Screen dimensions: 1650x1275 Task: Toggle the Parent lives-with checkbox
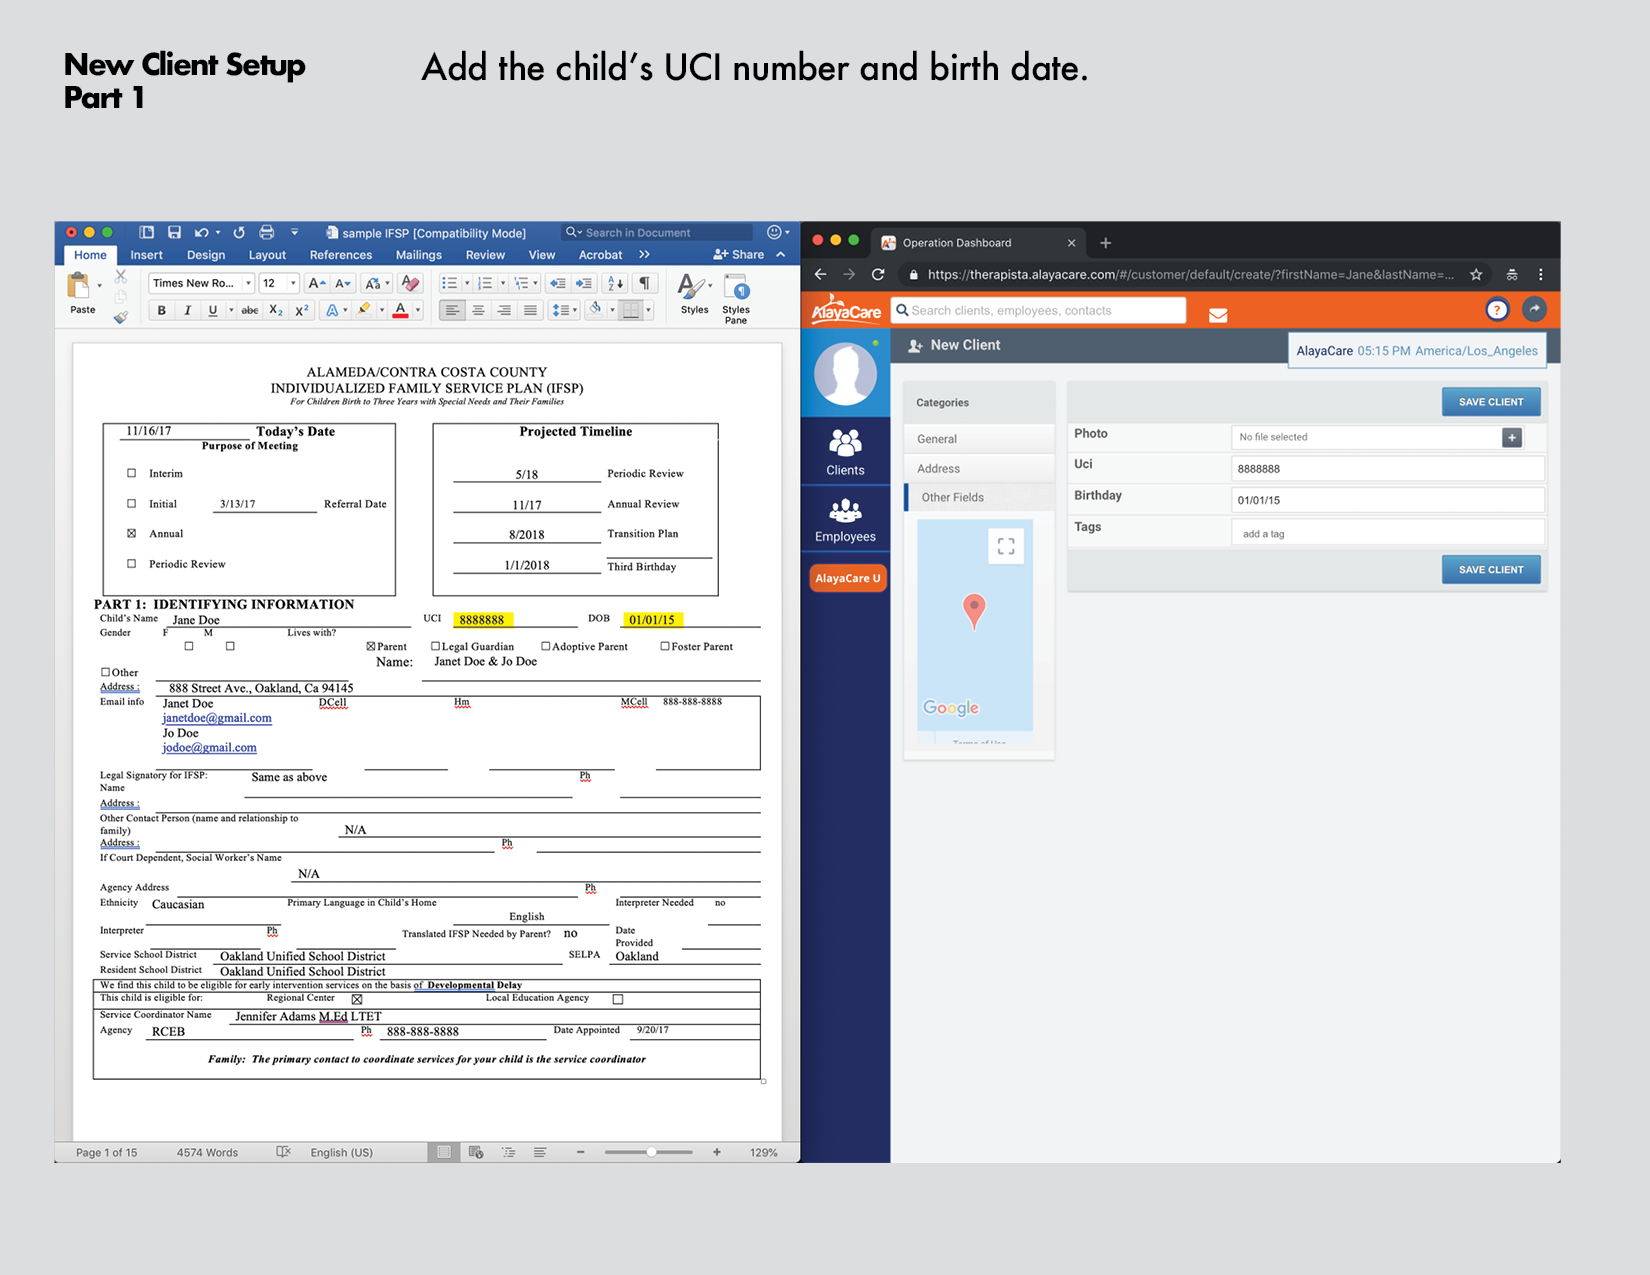(371, 646)
